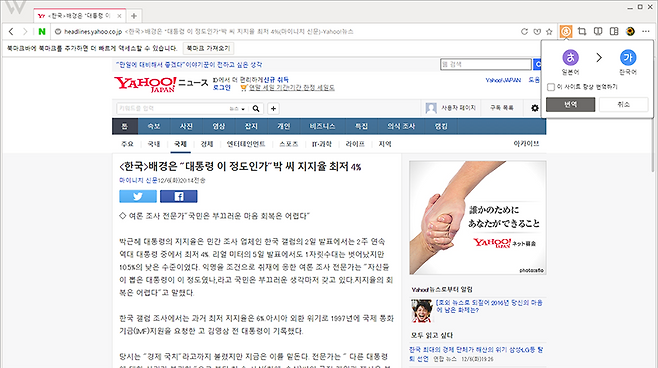
Task: Open the screen capture crop tool
Action: [x=582, y=31]
